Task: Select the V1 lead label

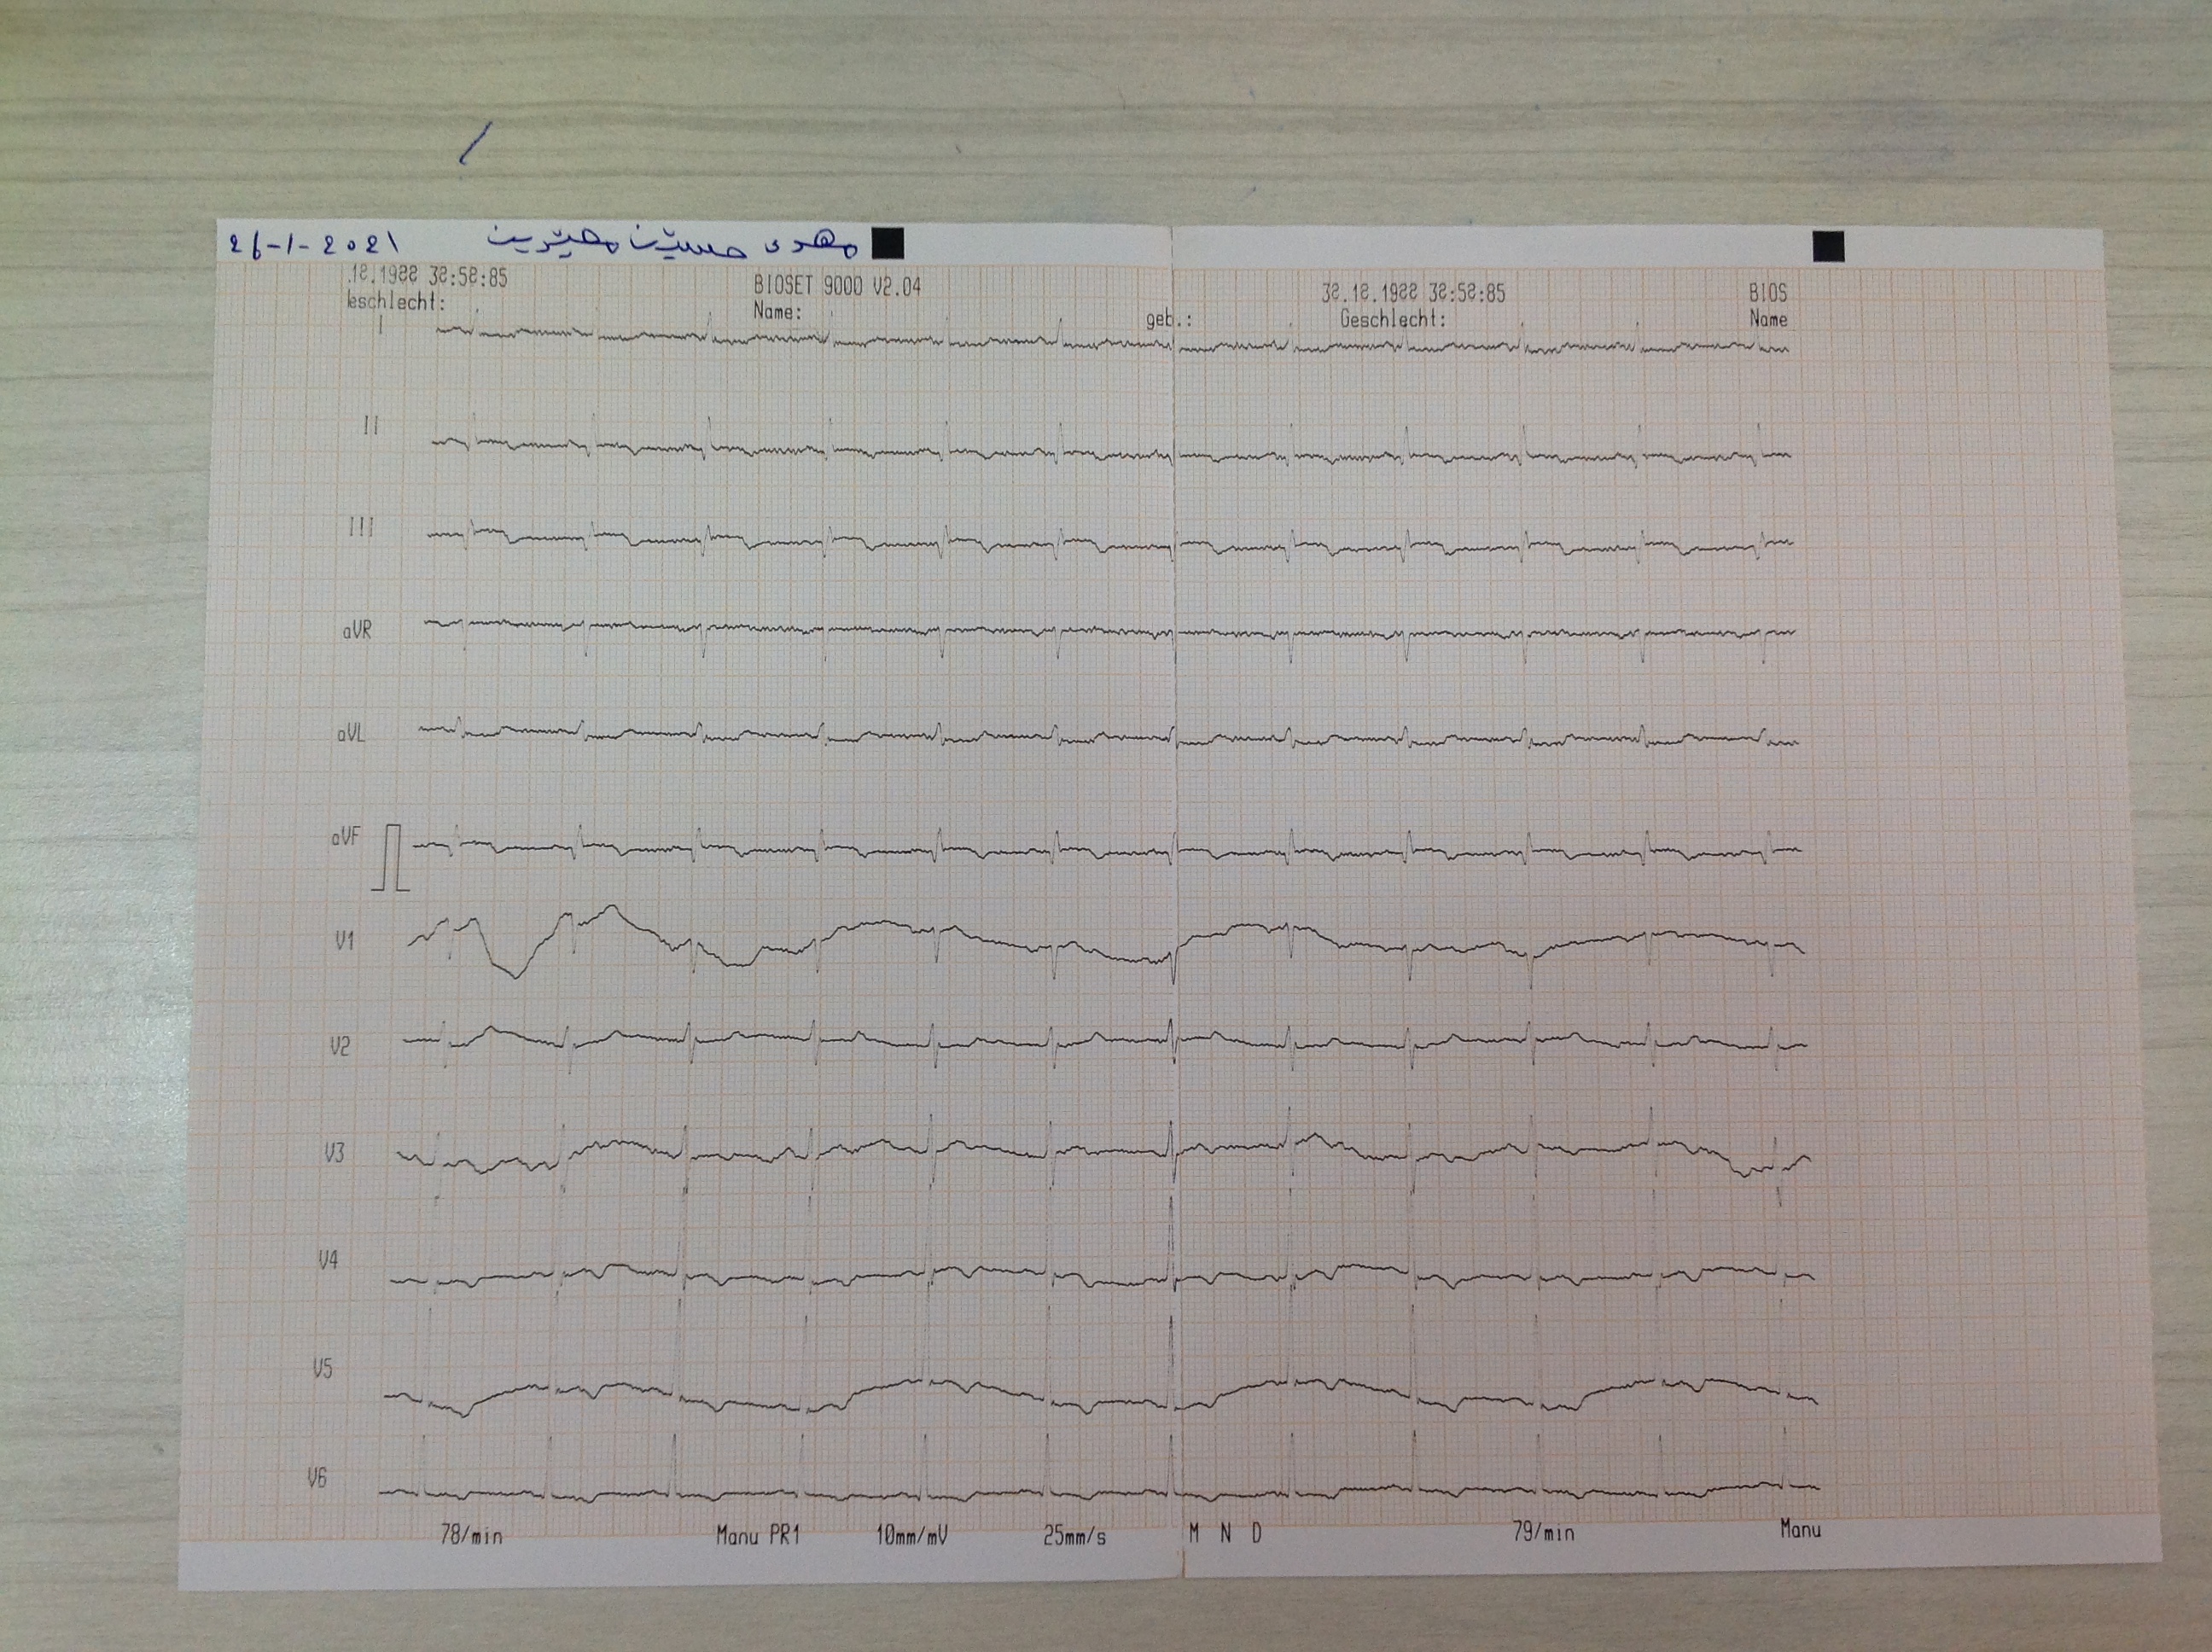Action: [344, 941]
